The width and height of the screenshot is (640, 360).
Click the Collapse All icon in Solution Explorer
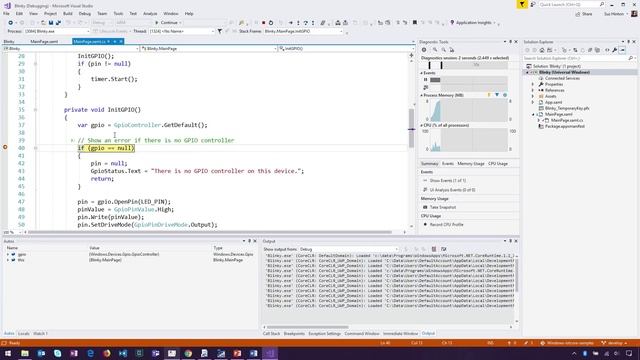pos(590,50)
